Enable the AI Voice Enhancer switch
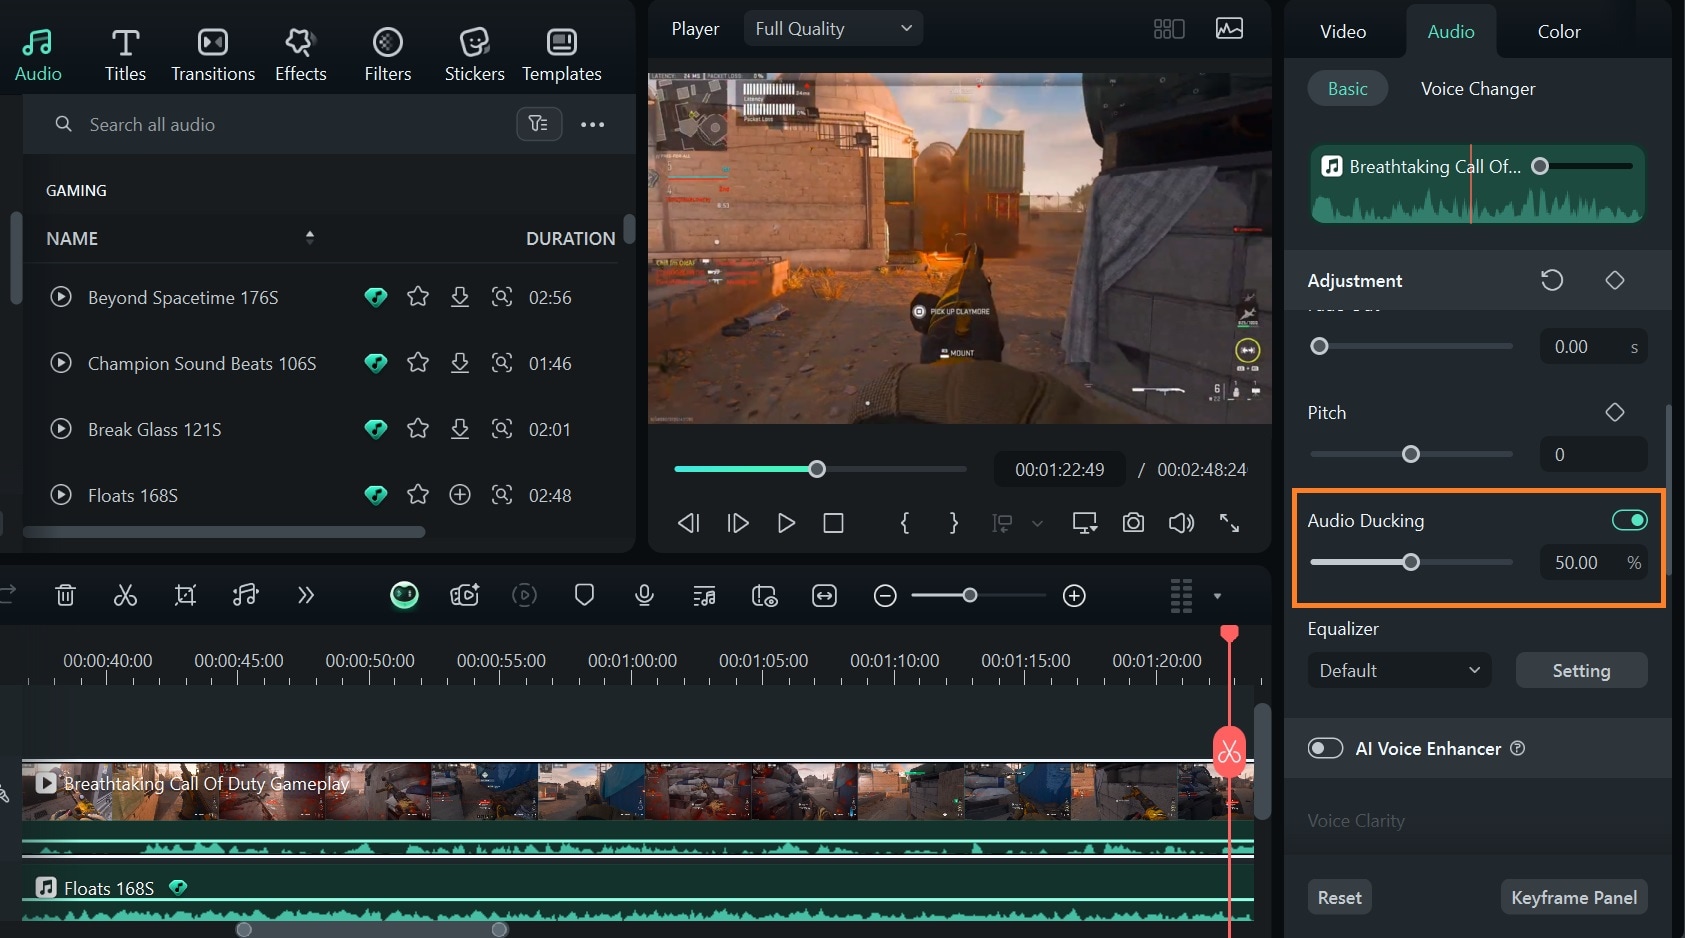This screenshot has width=1685, height=938. (1325, 749)
